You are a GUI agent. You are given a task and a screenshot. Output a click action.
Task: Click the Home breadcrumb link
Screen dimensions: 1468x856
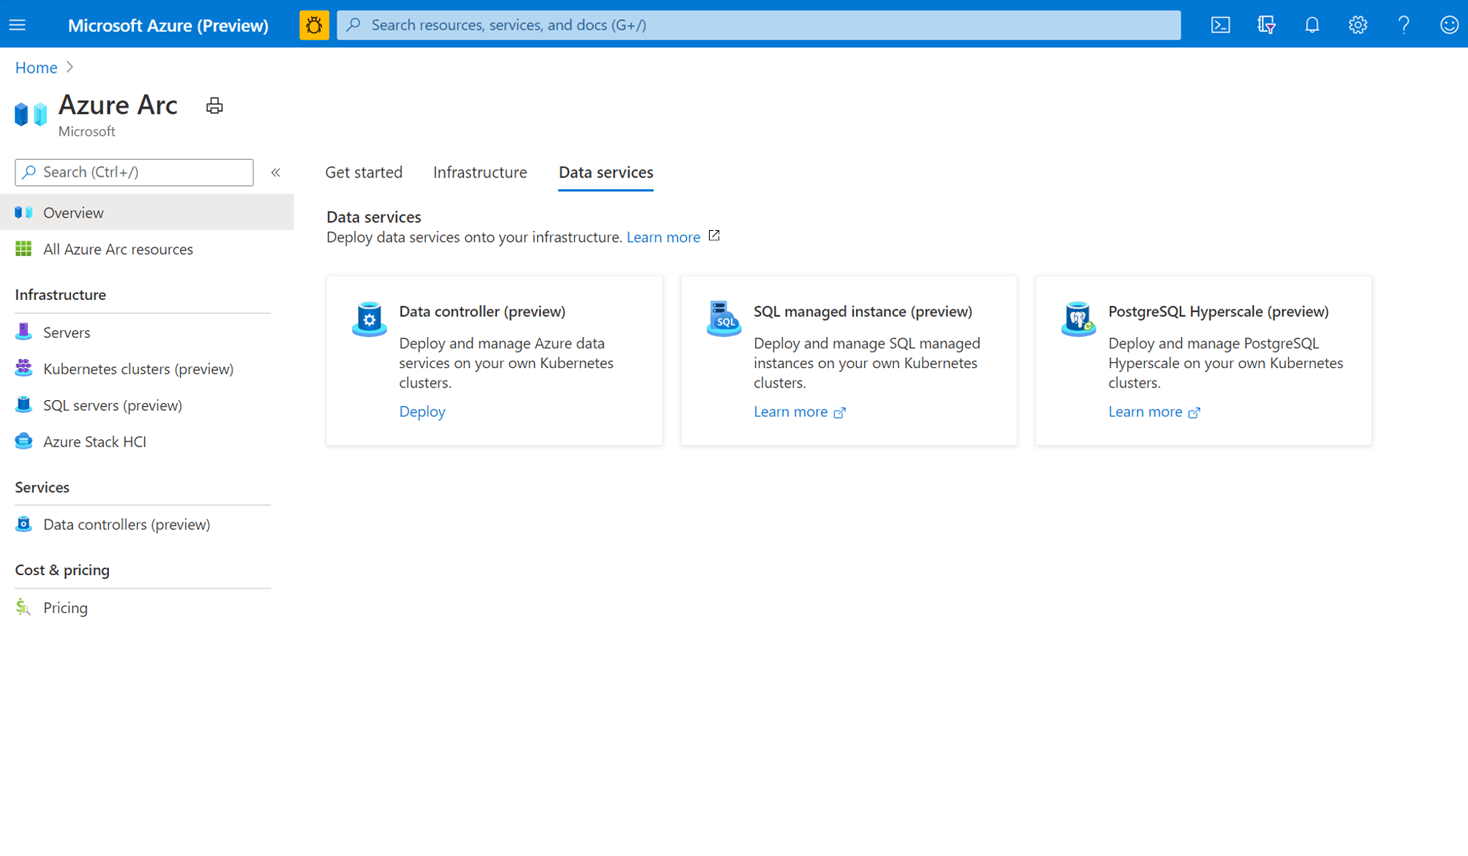pyautogui.click(x=36, y=67)
